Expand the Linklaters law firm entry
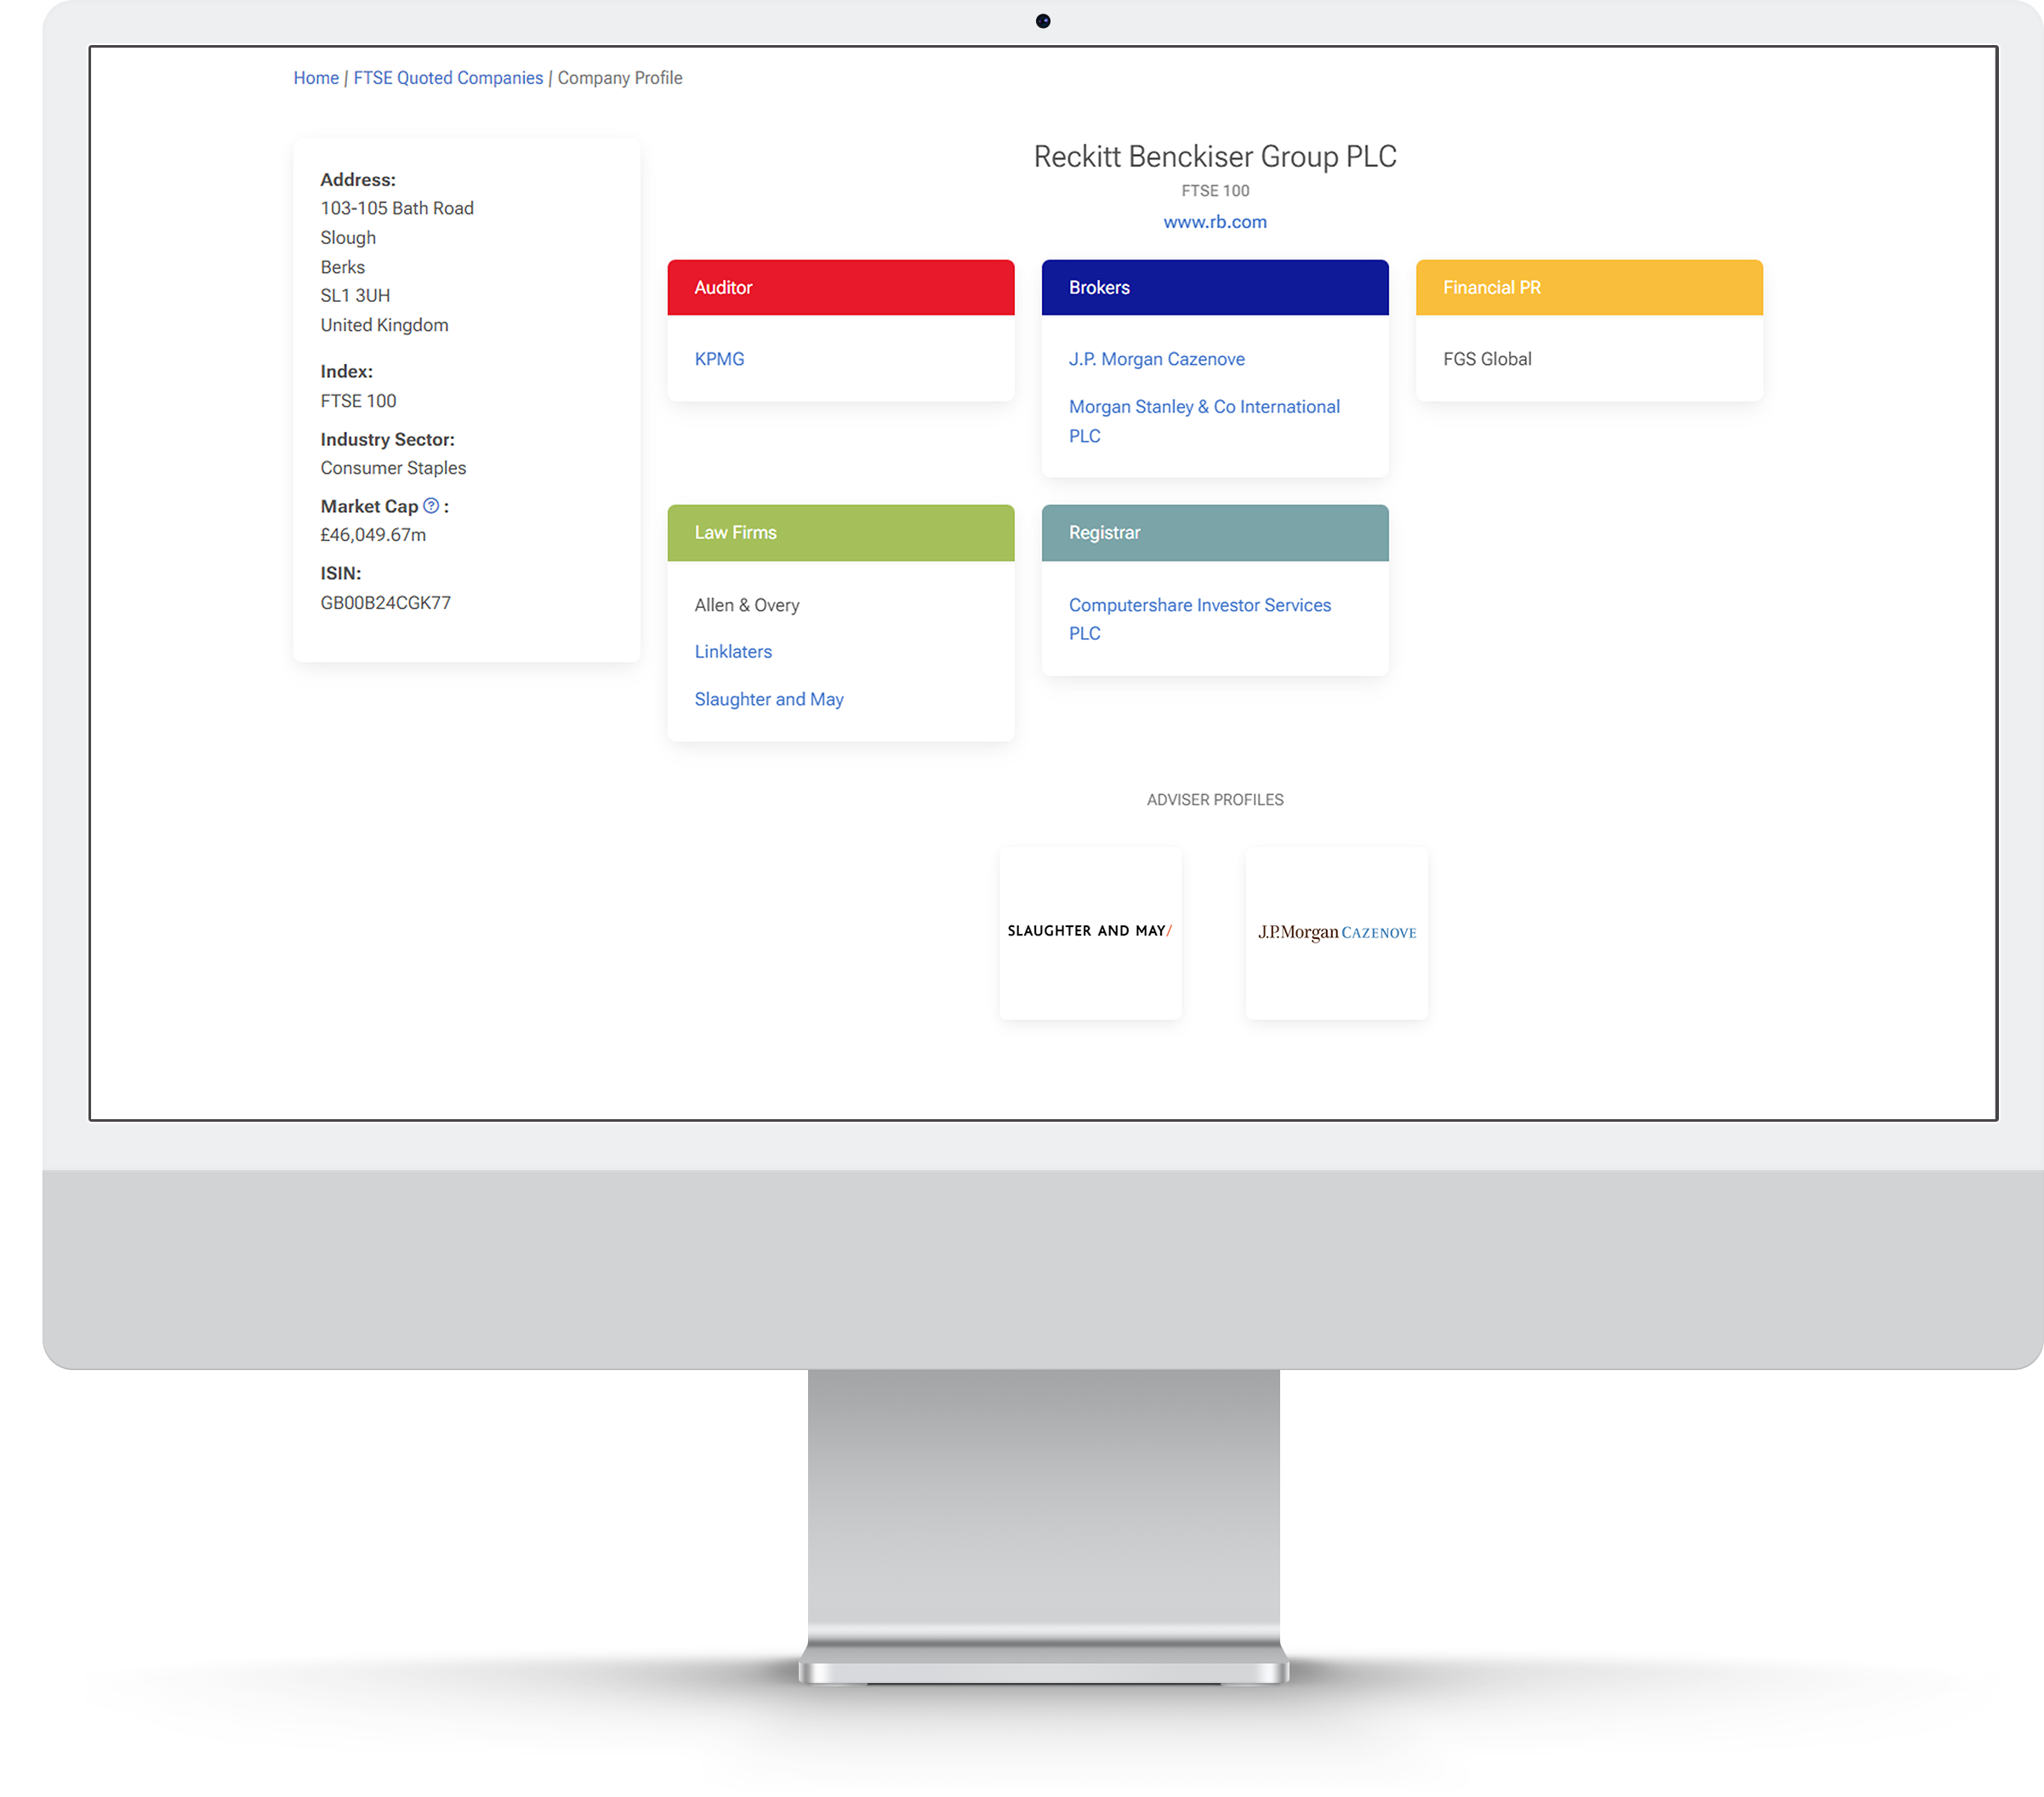Screen dimensions: 2044x1797 [x=732, y=651]
